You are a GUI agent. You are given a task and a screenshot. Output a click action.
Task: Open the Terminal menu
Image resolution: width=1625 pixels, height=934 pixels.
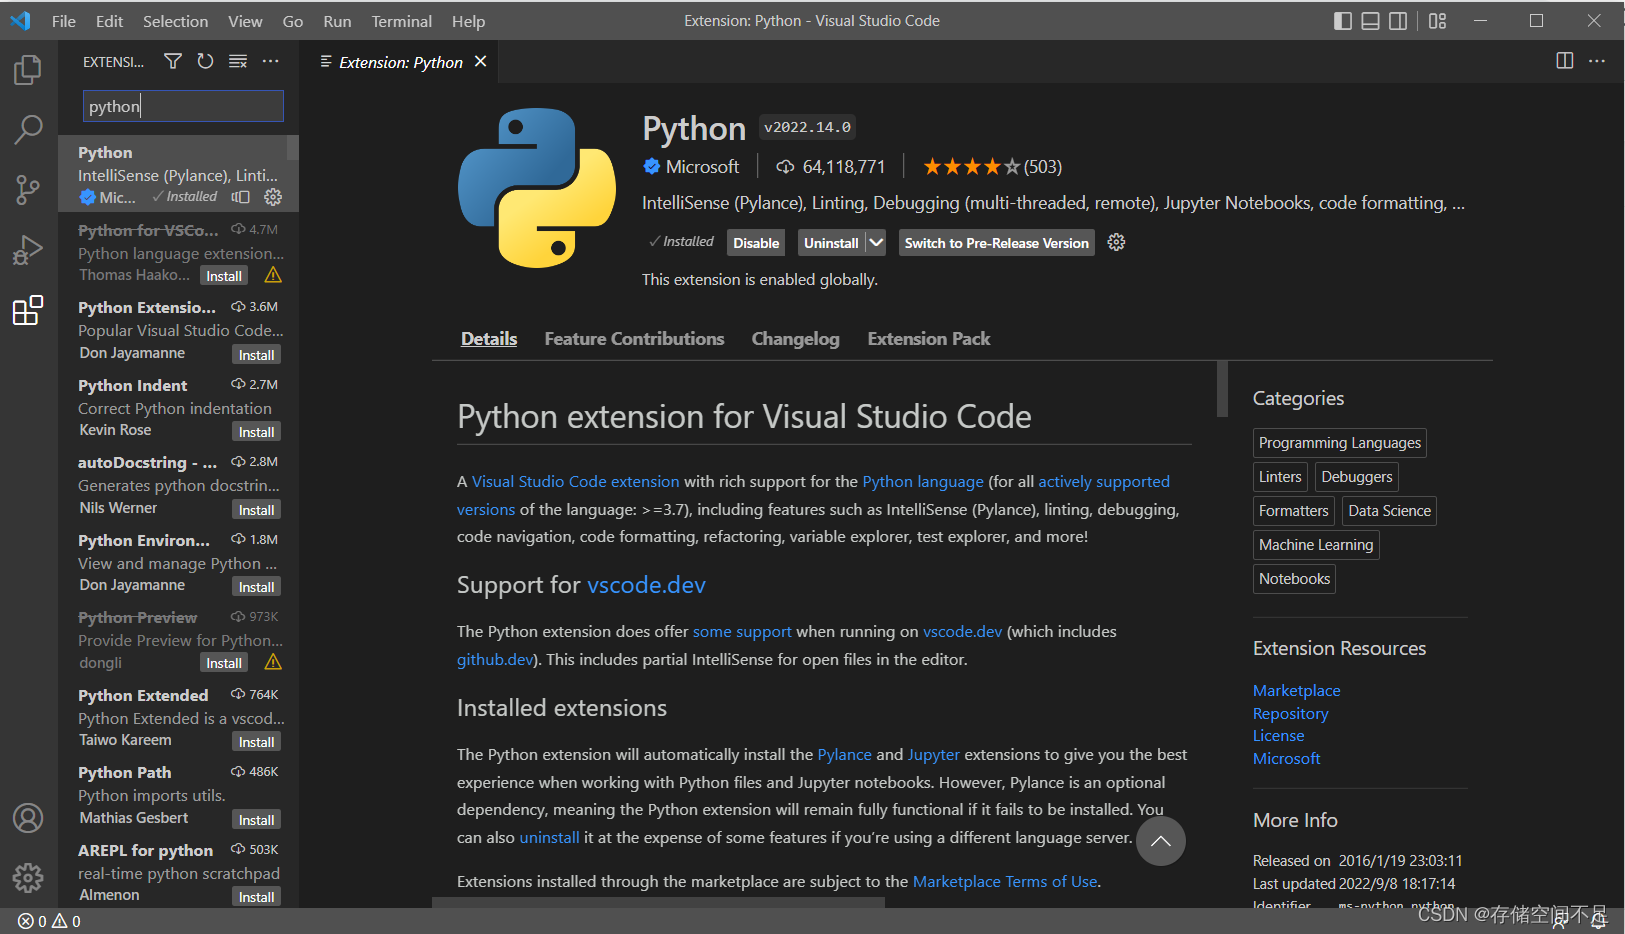[x=402, y=21]
